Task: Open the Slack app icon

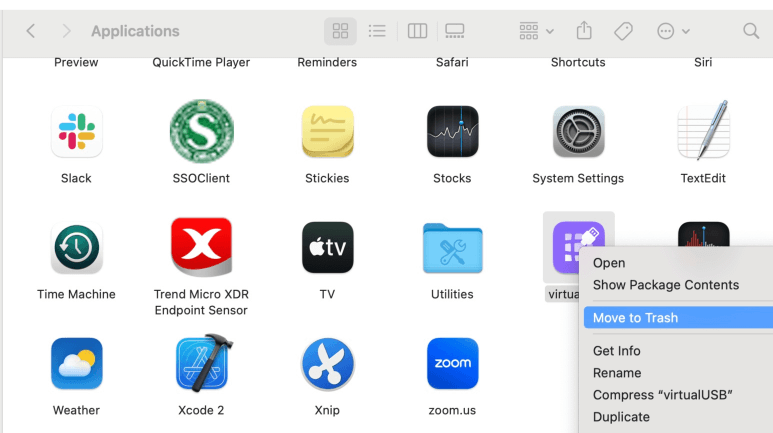Action: (76, 132)
